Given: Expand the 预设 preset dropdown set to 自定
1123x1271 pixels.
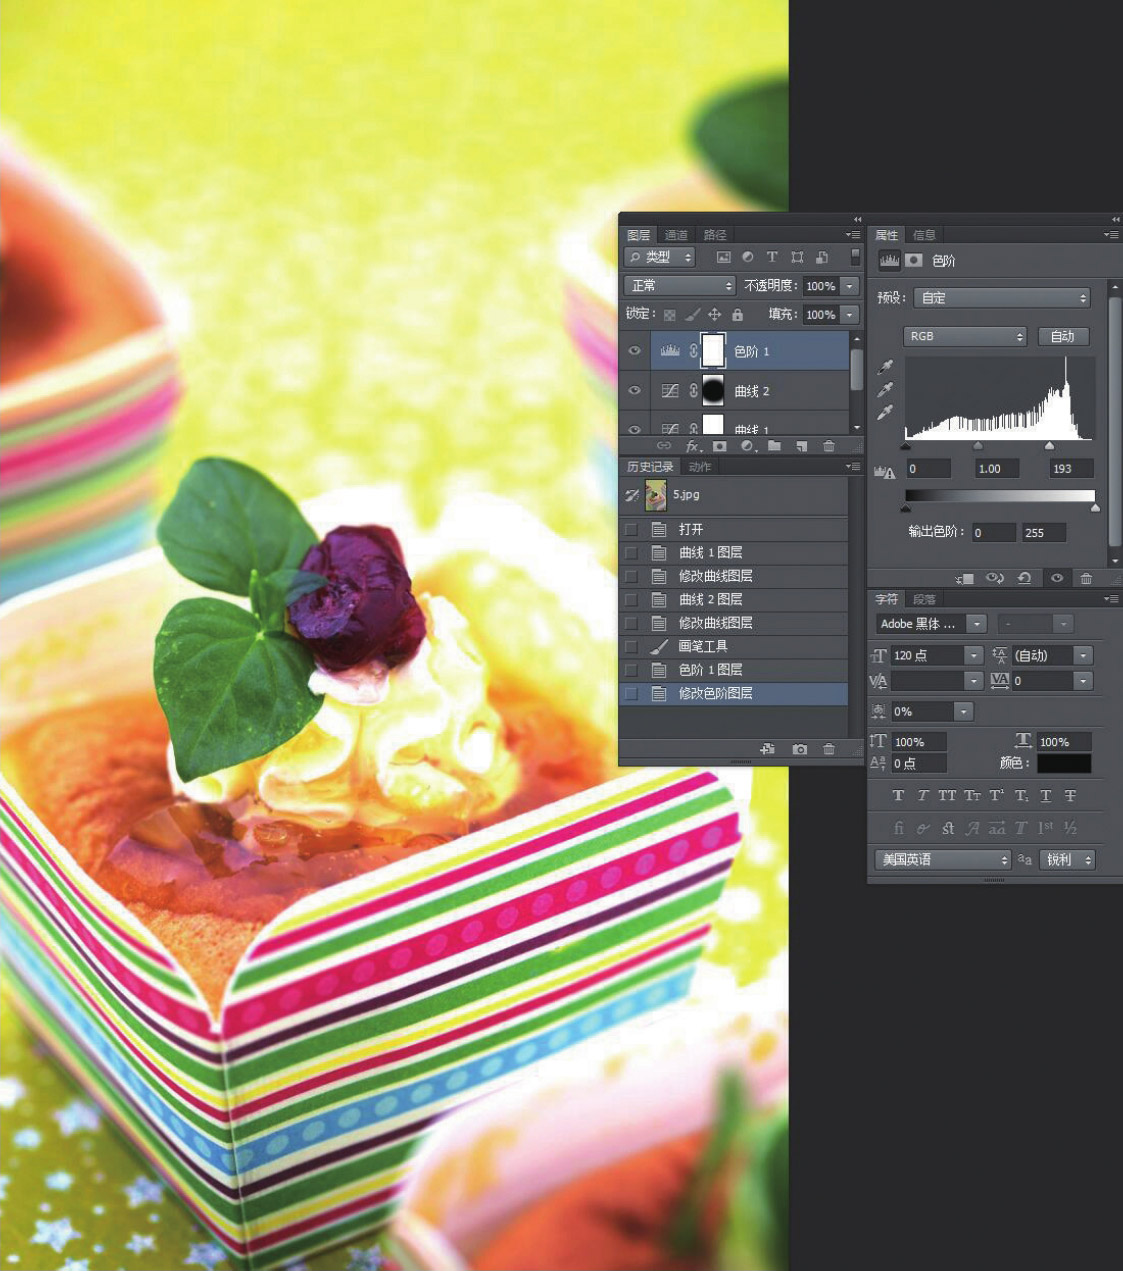Looking at the screenshot, I should [1002, 298].
